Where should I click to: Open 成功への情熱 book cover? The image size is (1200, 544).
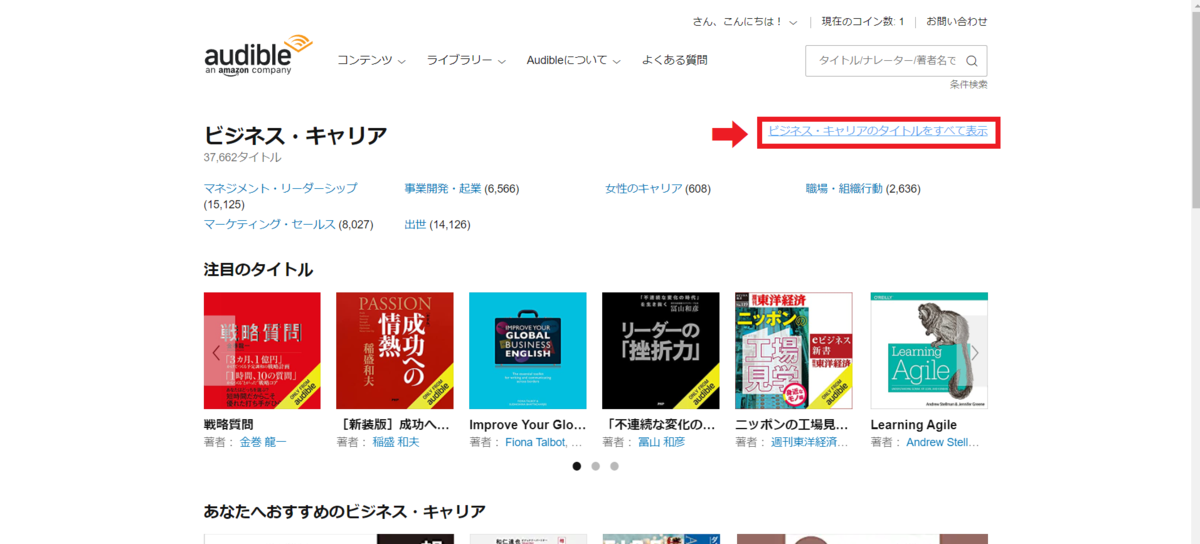point(395,351)
